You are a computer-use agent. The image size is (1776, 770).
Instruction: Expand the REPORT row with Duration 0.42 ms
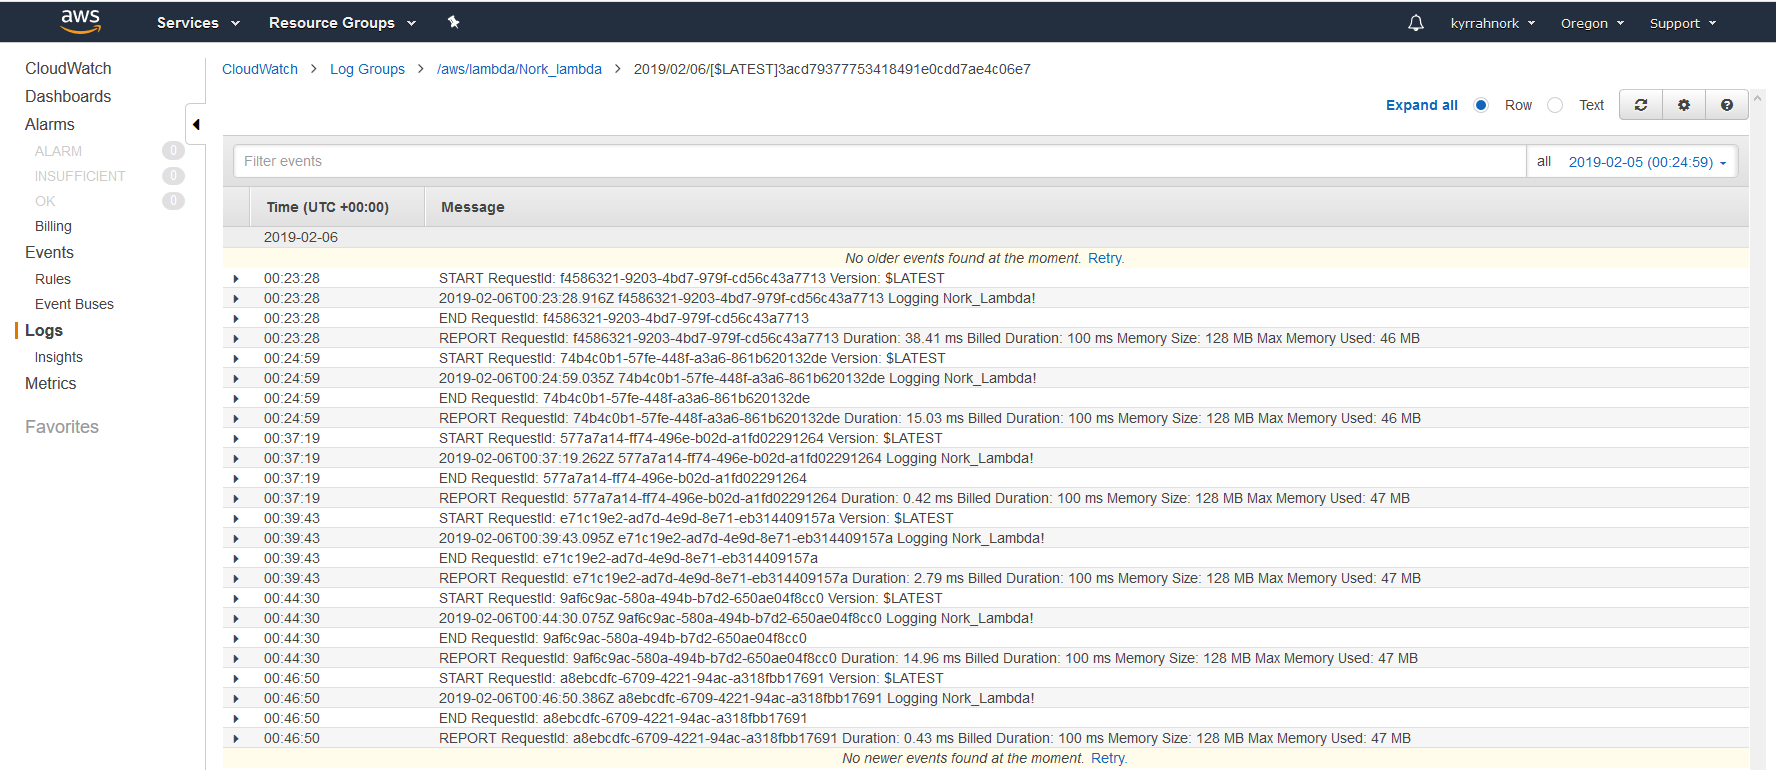236,498
